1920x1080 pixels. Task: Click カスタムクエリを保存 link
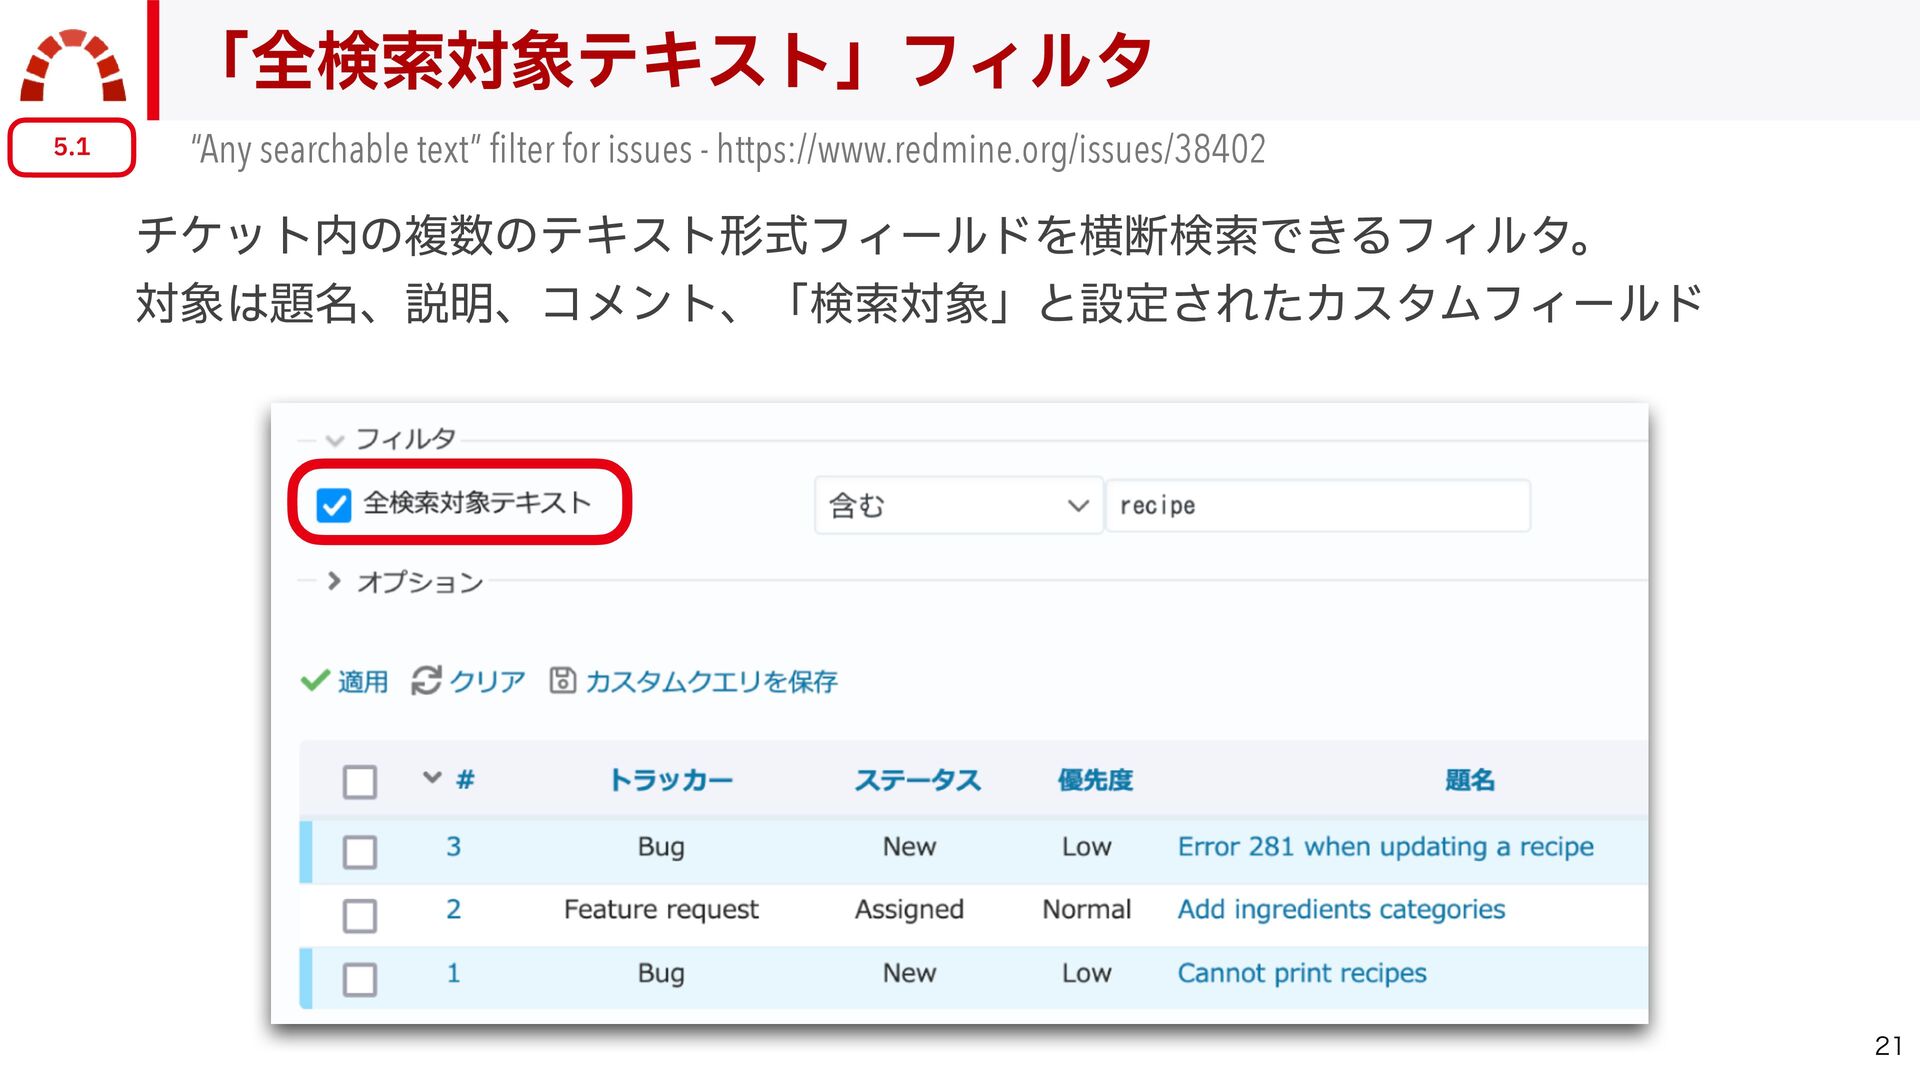point(711,682)
